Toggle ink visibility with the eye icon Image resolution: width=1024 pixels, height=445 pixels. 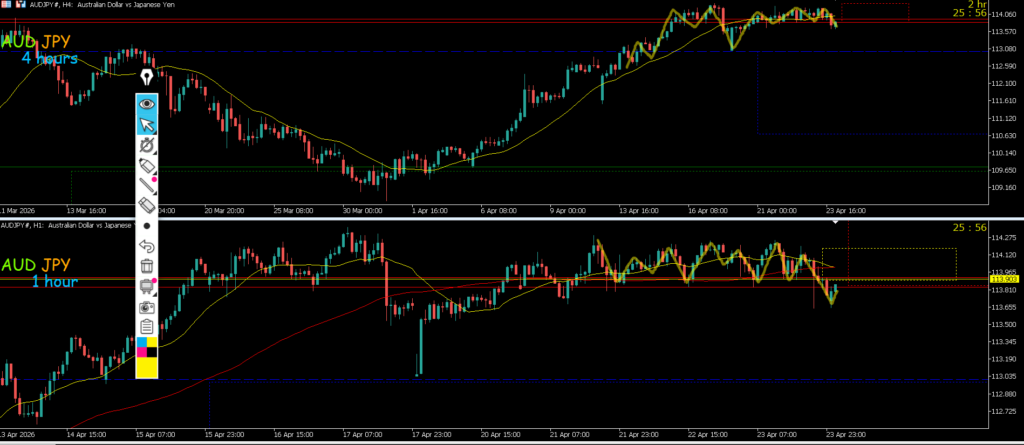[147, 103]
